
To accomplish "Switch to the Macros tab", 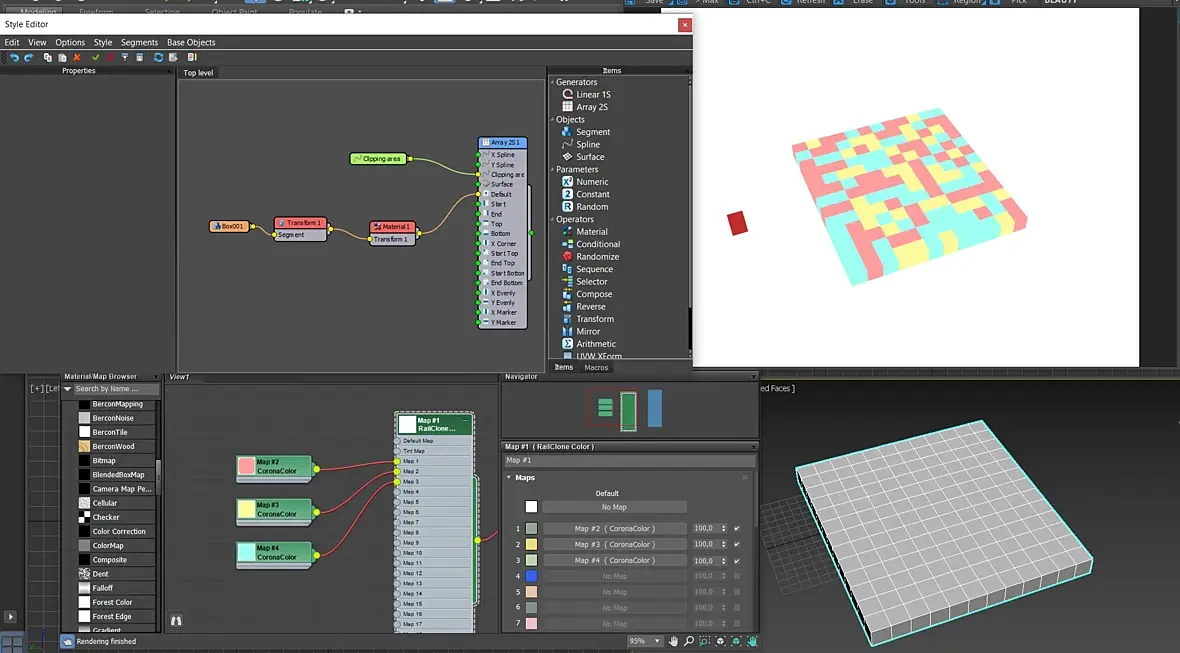I will click(596, 368).
